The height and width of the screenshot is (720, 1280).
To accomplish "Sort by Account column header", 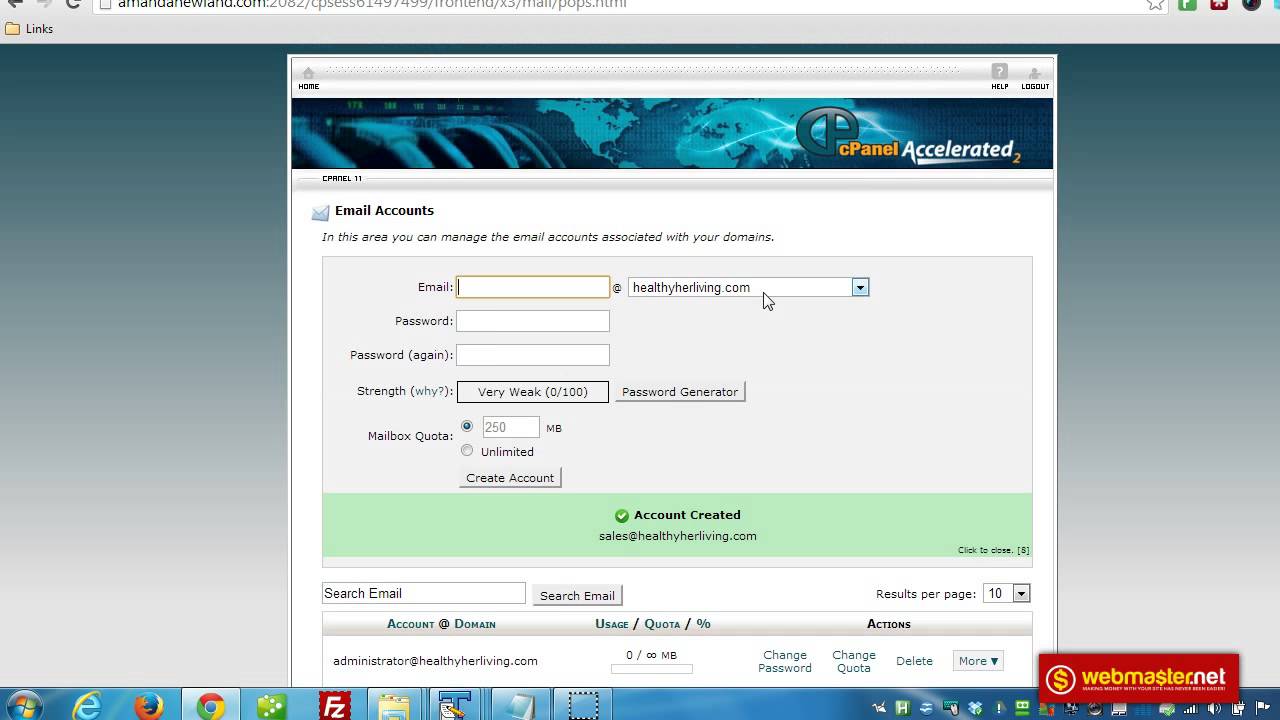I will click(411, 624).
